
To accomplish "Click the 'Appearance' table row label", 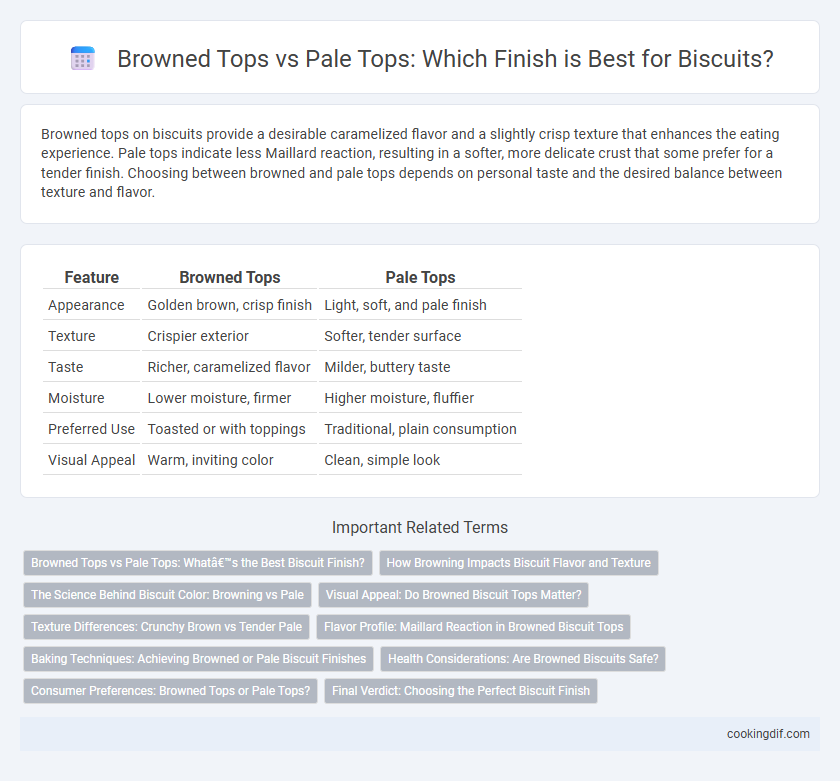I will pos(86,305).
